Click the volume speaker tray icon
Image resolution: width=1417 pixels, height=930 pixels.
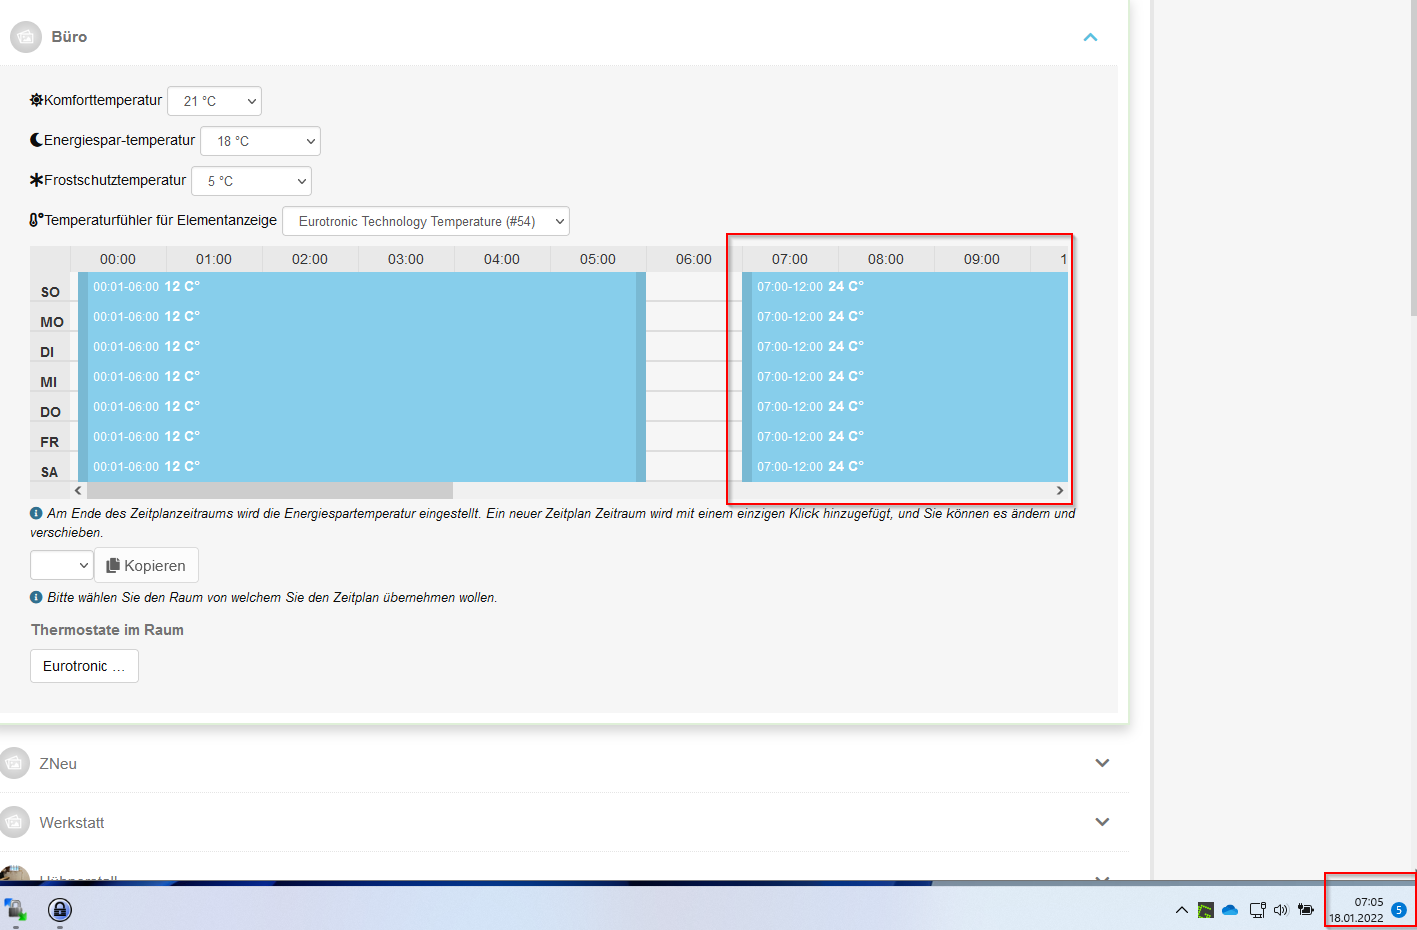point(1281,910)
